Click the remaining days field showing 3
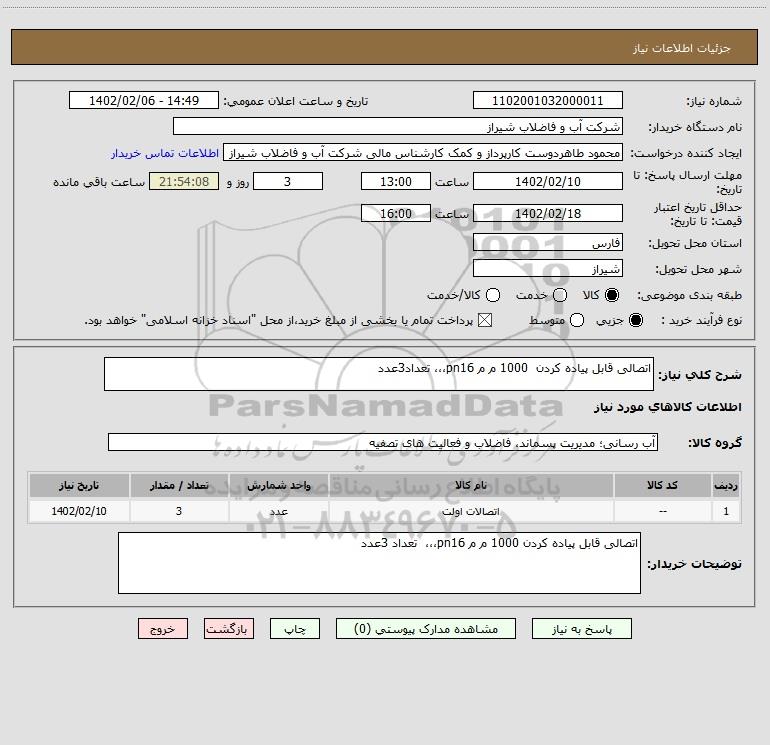 [288, 182]
